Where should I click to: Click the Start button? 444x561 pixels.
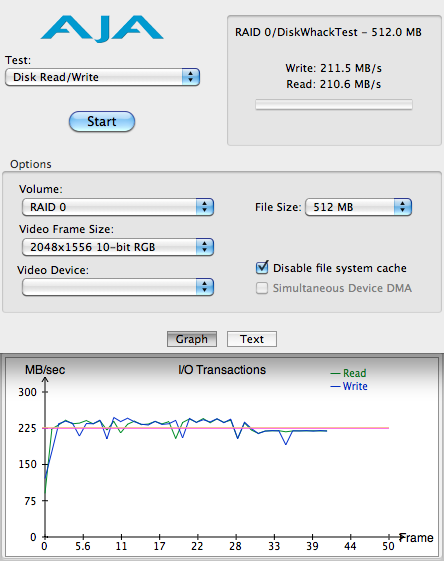(102, 121)
